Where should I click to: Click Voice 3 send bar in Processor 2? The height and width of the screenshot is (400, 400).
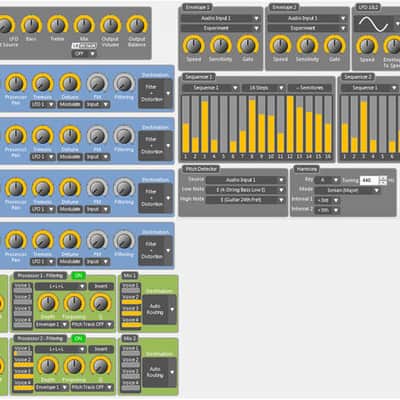coord(23,376)
